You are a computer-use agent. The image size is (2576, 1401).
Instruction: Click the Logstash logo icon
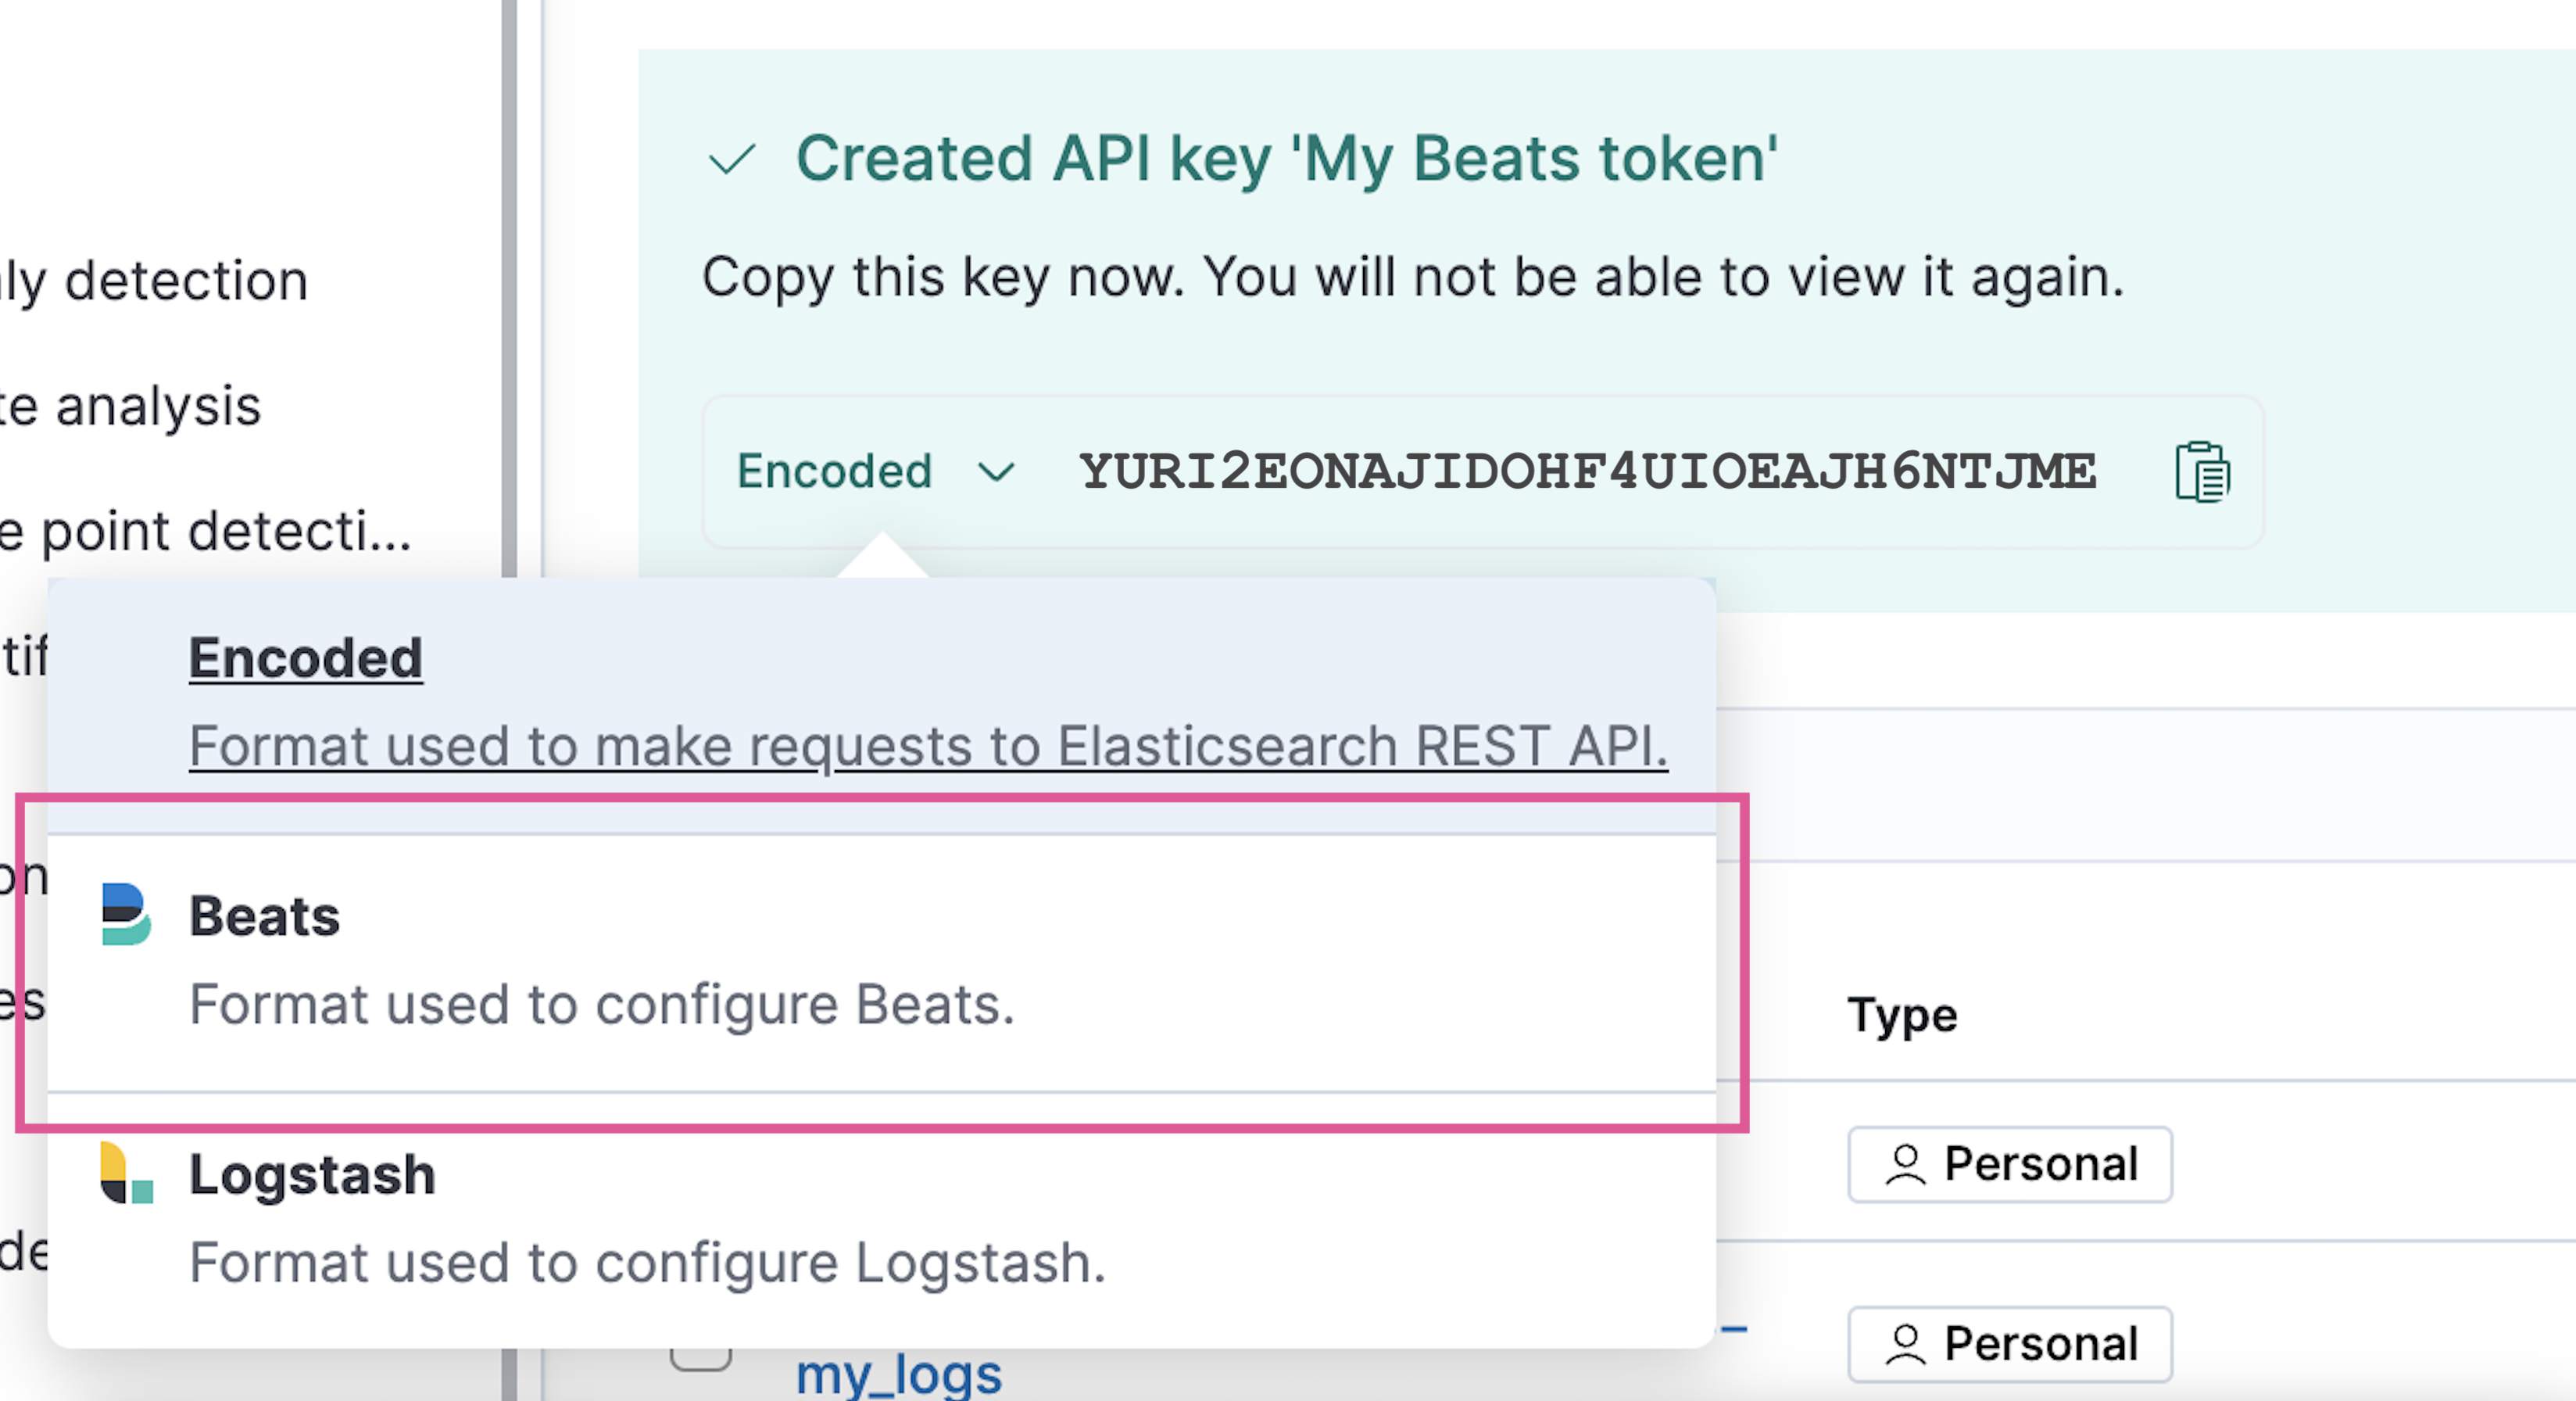pos(126,1173)
